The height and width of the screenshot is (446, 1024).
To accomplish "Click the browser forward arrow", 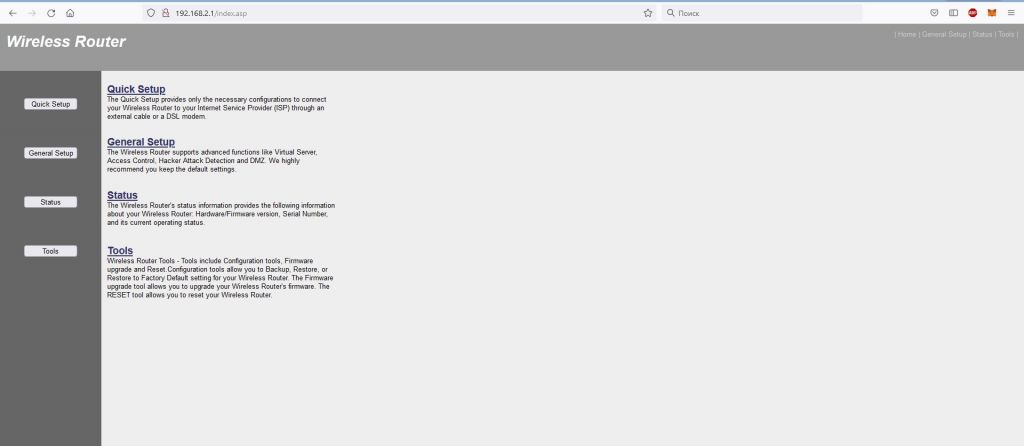I will [x=31, y=13].
